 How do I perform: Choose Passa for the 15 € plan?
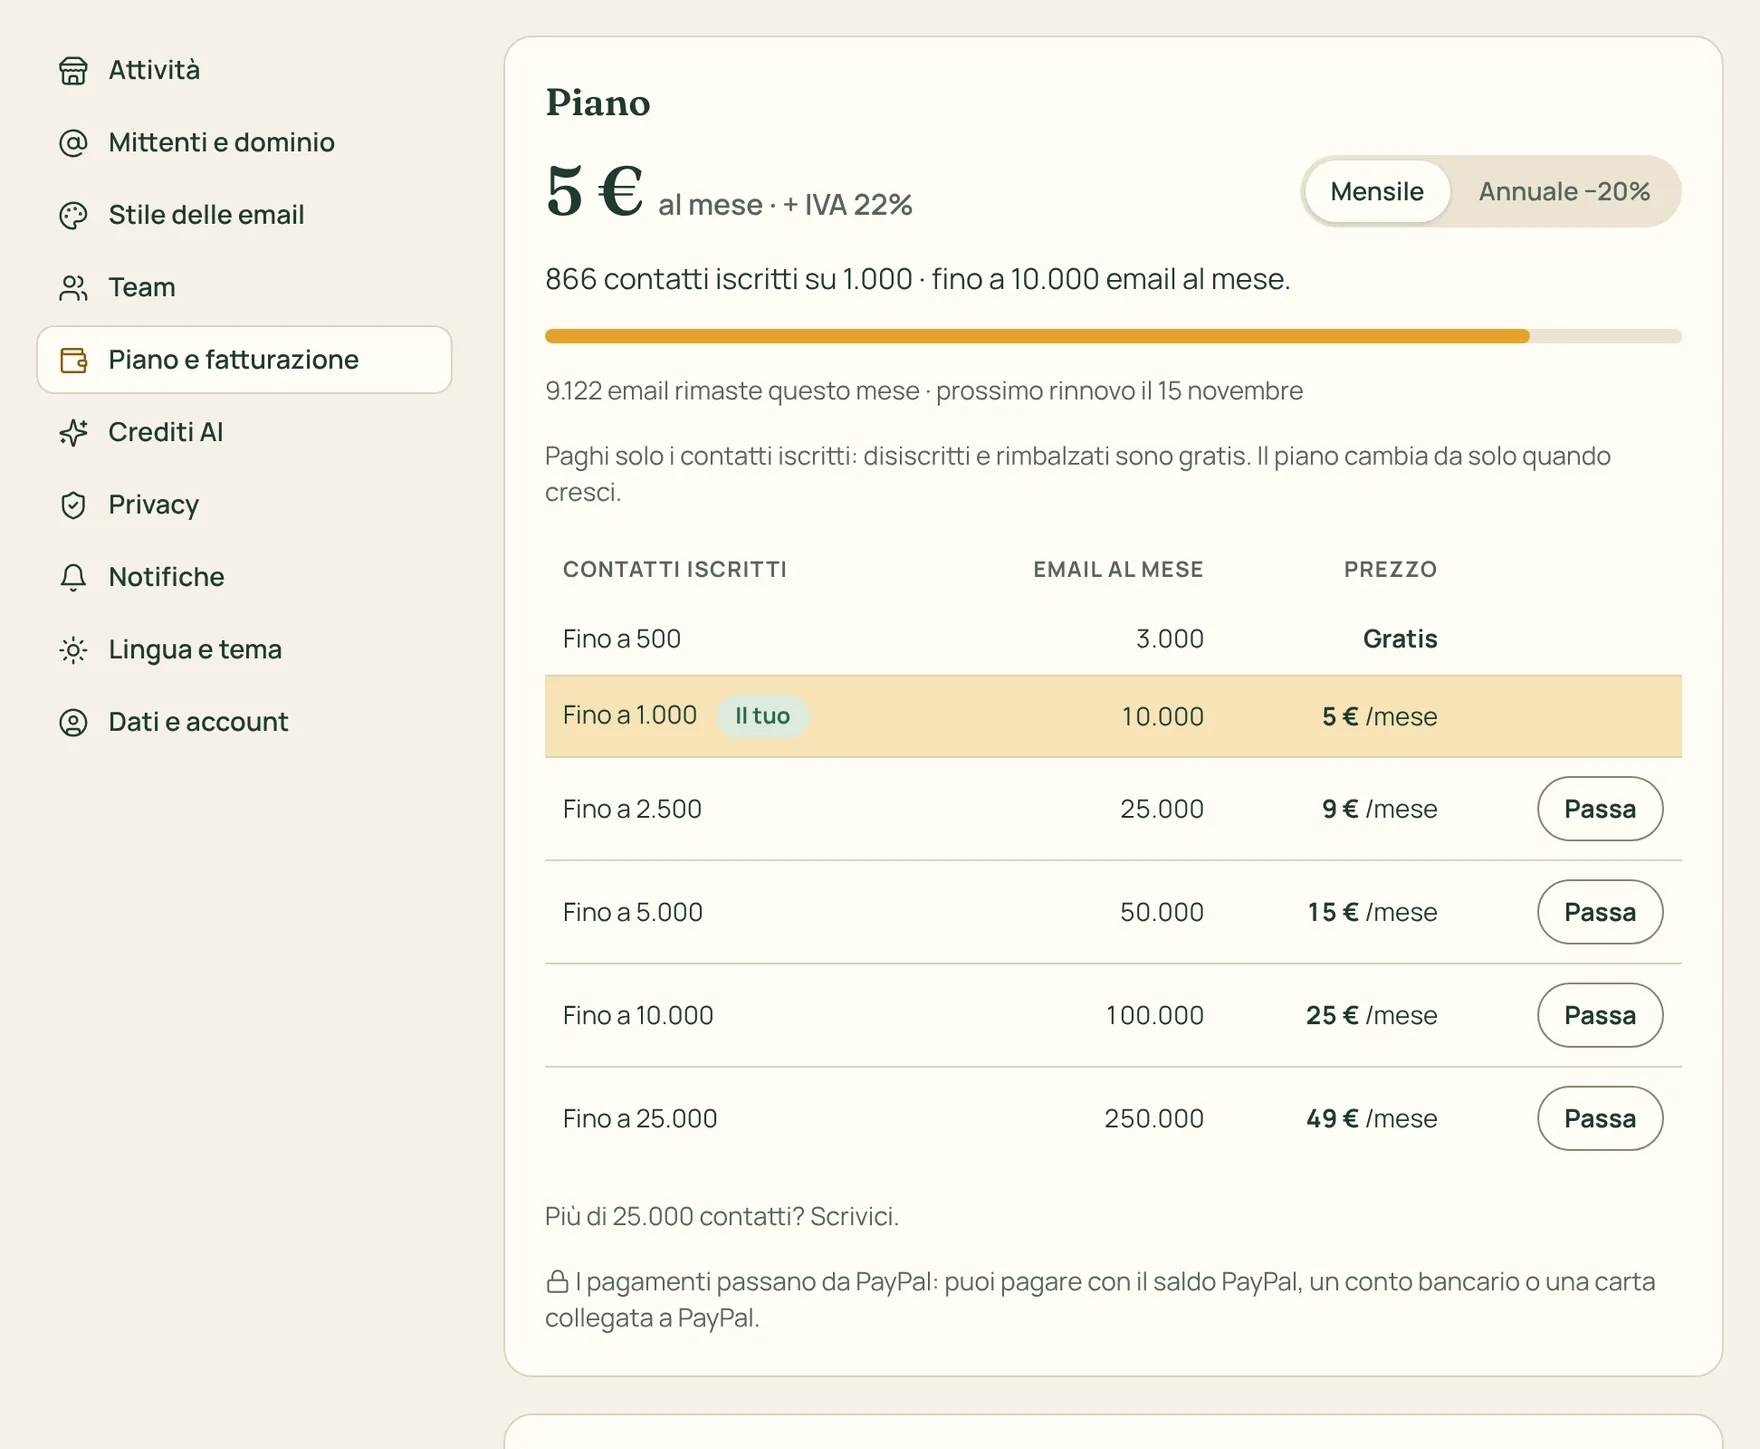pyautogui.click(x=1600, y=912)
